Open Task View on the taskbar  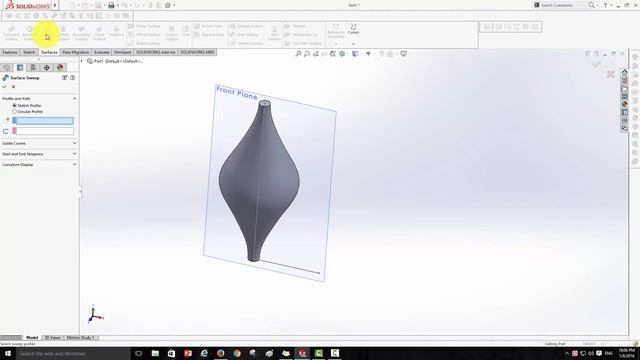[139, 353]
